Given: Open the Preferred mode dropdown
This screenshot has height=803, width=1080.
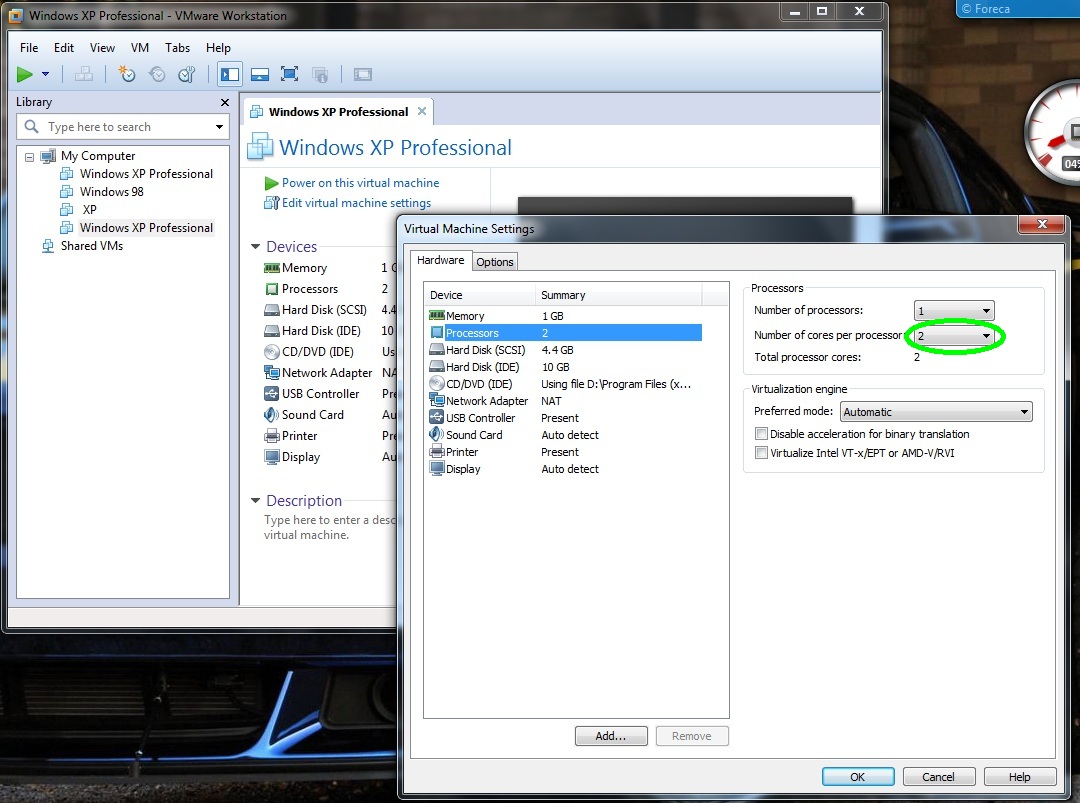Looking at the screenshot, I should 935,412.
